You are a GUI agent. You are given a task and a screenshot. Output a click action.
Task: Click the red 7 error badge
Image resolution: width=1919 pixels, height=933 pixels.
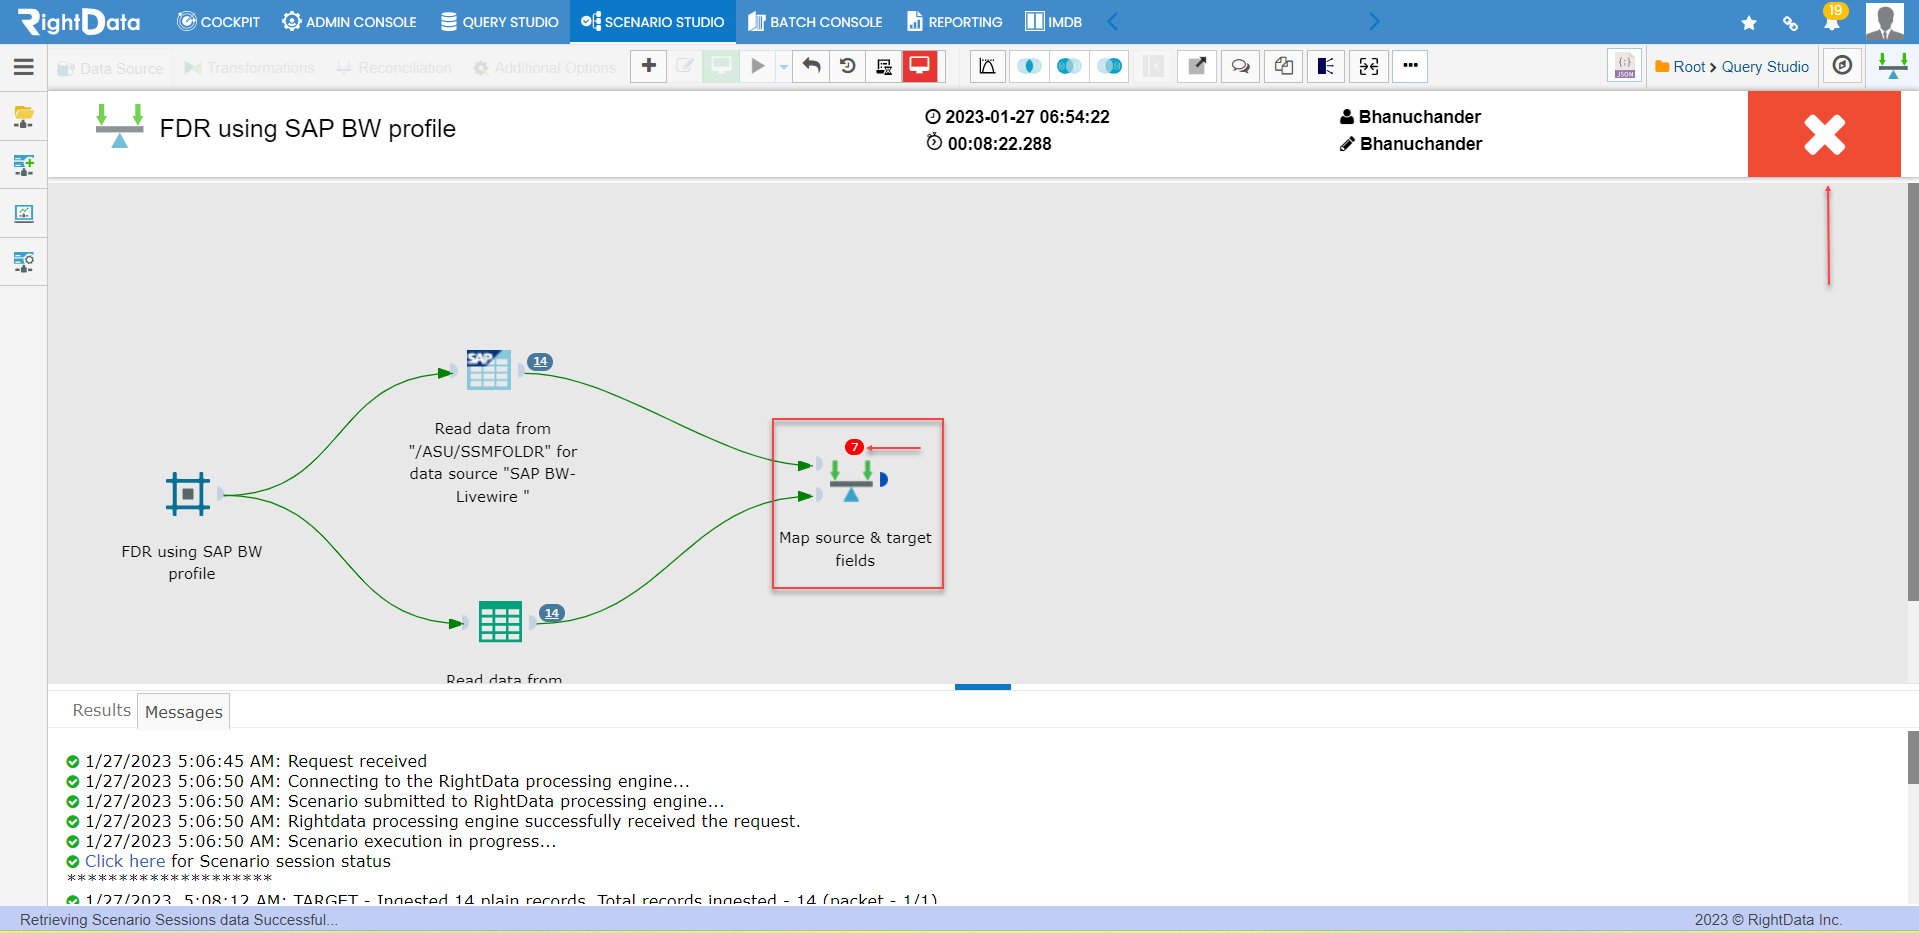[854, 447]
